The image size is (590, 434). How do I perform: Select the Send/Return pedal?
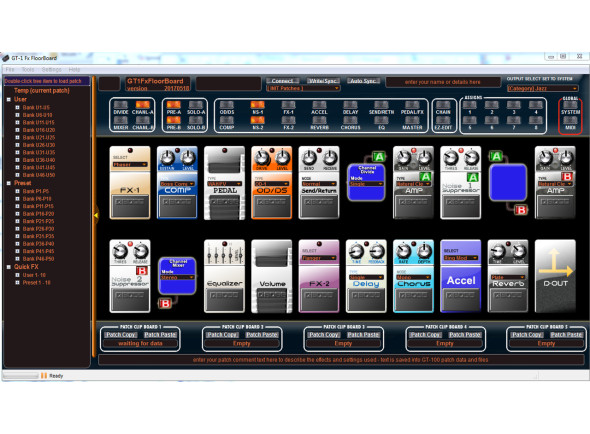coord(319,183)
